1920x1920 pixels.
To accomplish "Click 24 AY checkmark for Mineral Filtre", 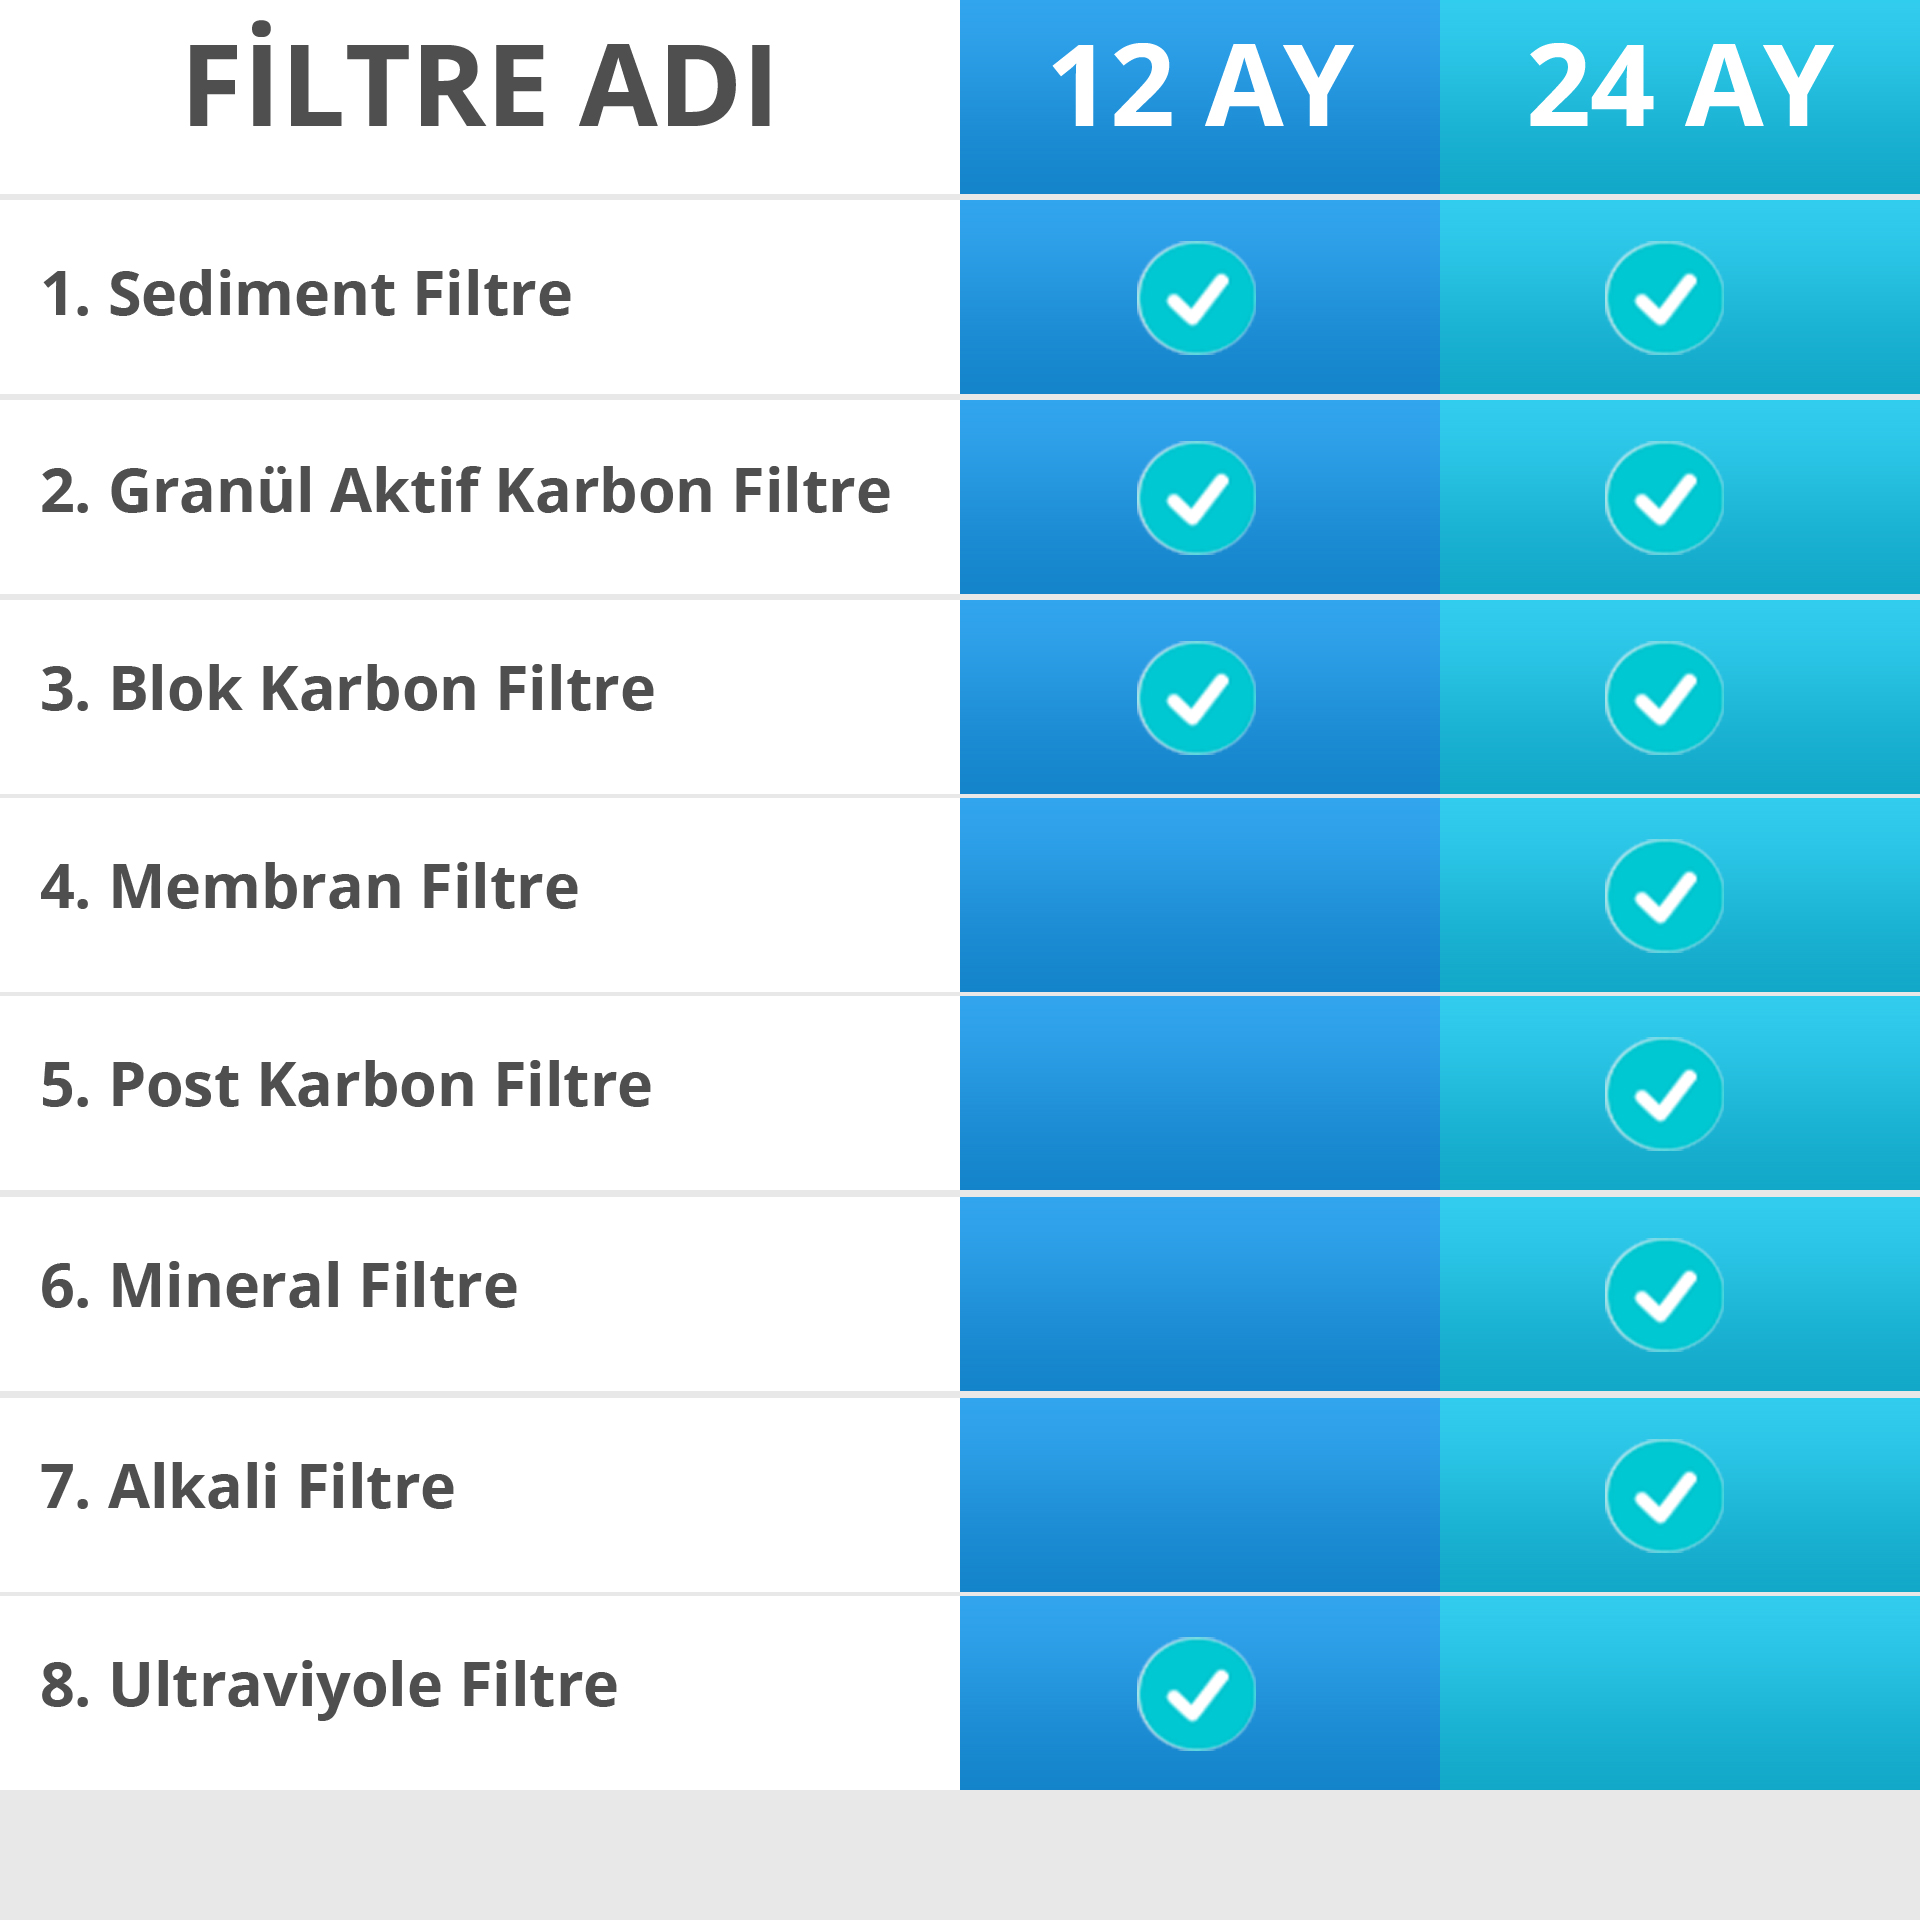I will (1664, 1295).
